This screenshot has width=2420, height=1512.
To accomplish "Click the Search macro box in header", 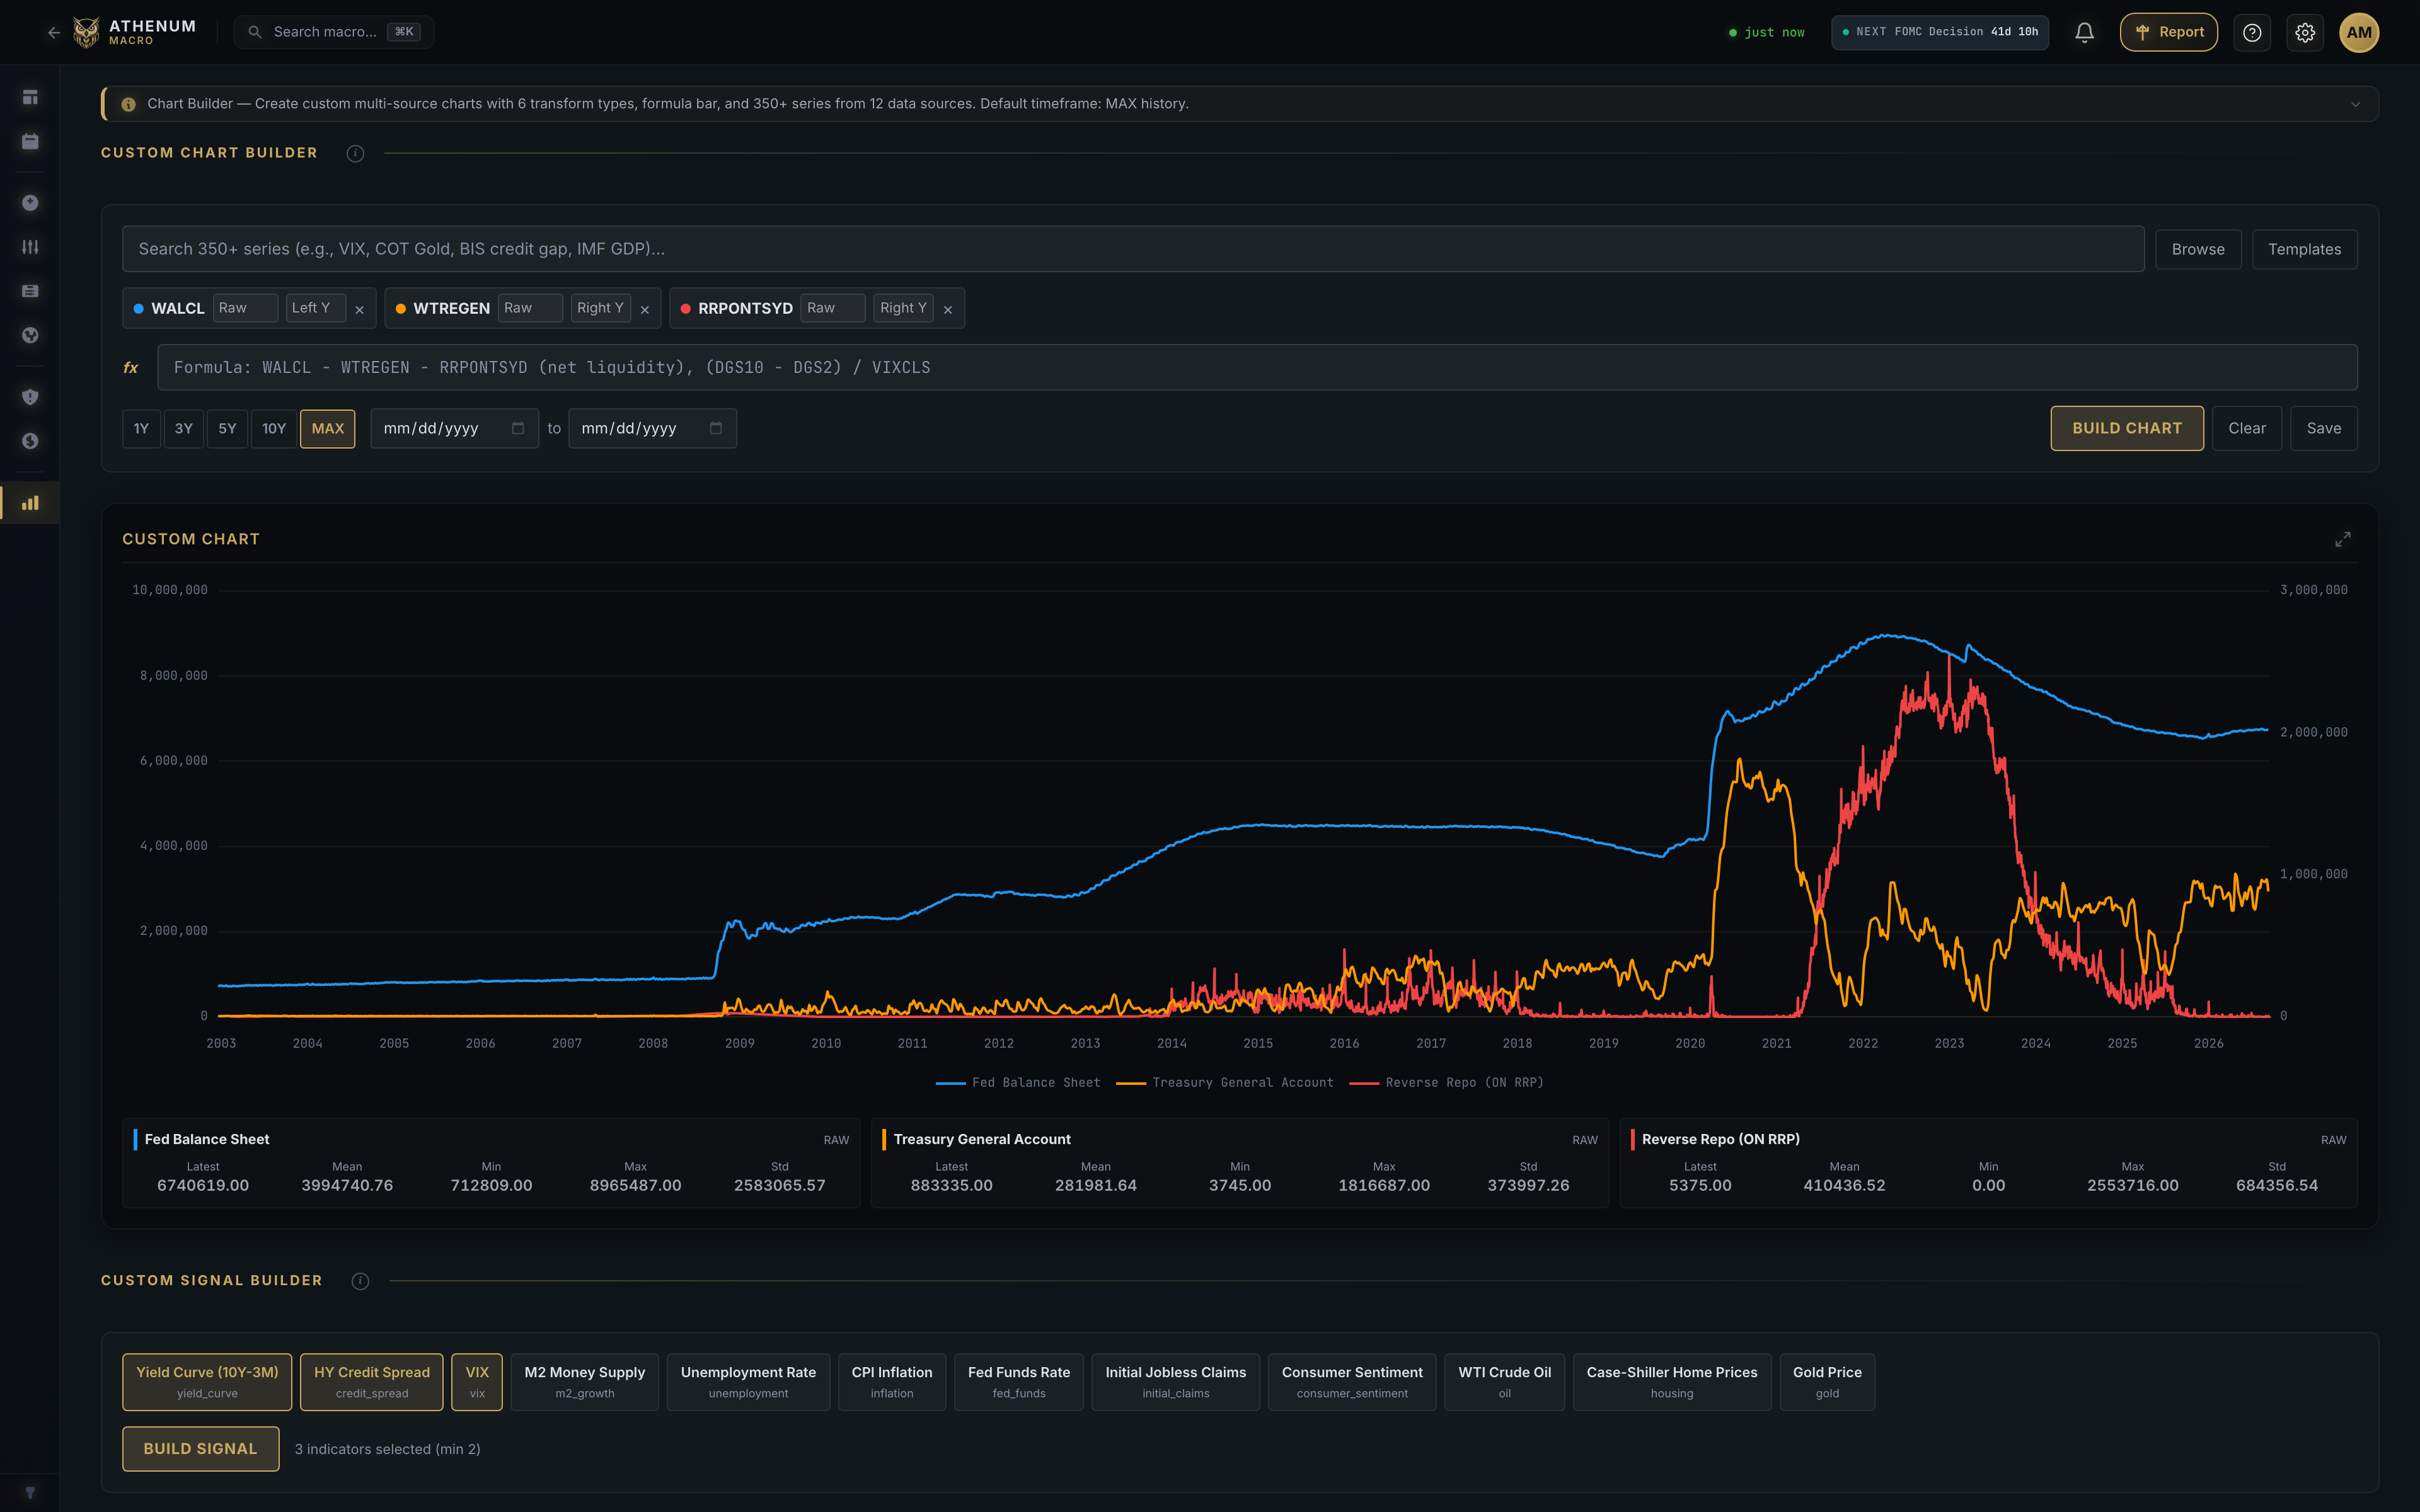I will point(334,32).
